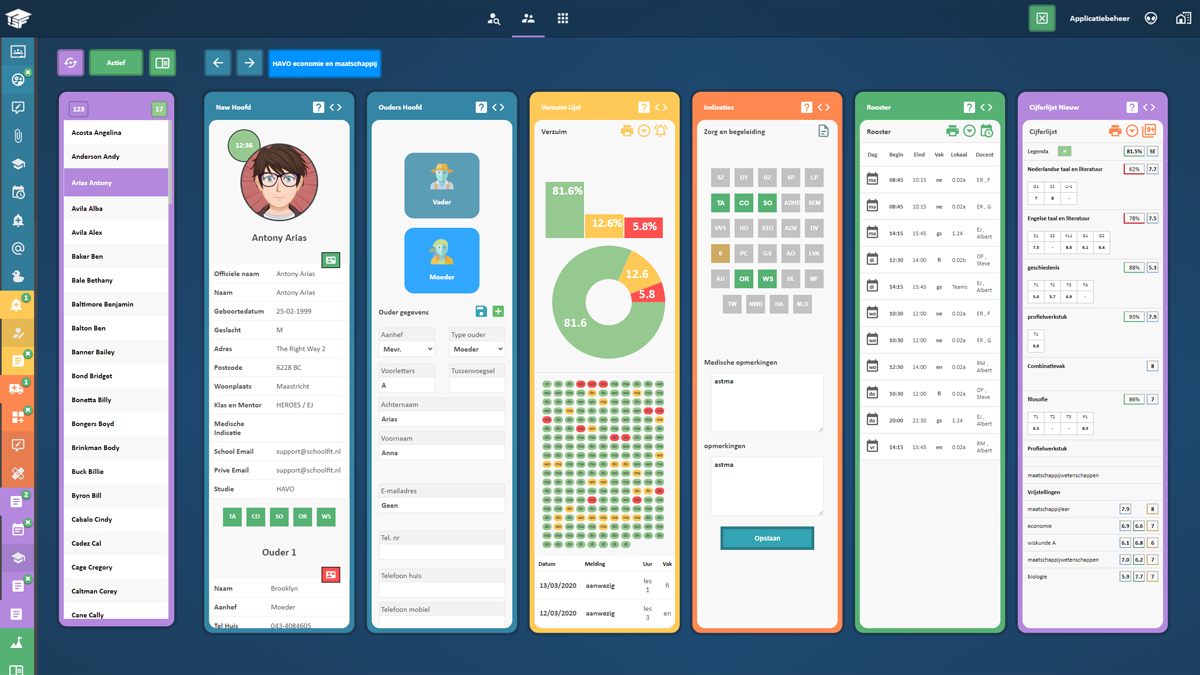Click the green plus icon to add parent
The width and height of the screenshot is (1200, 675).
click(498, 312)
